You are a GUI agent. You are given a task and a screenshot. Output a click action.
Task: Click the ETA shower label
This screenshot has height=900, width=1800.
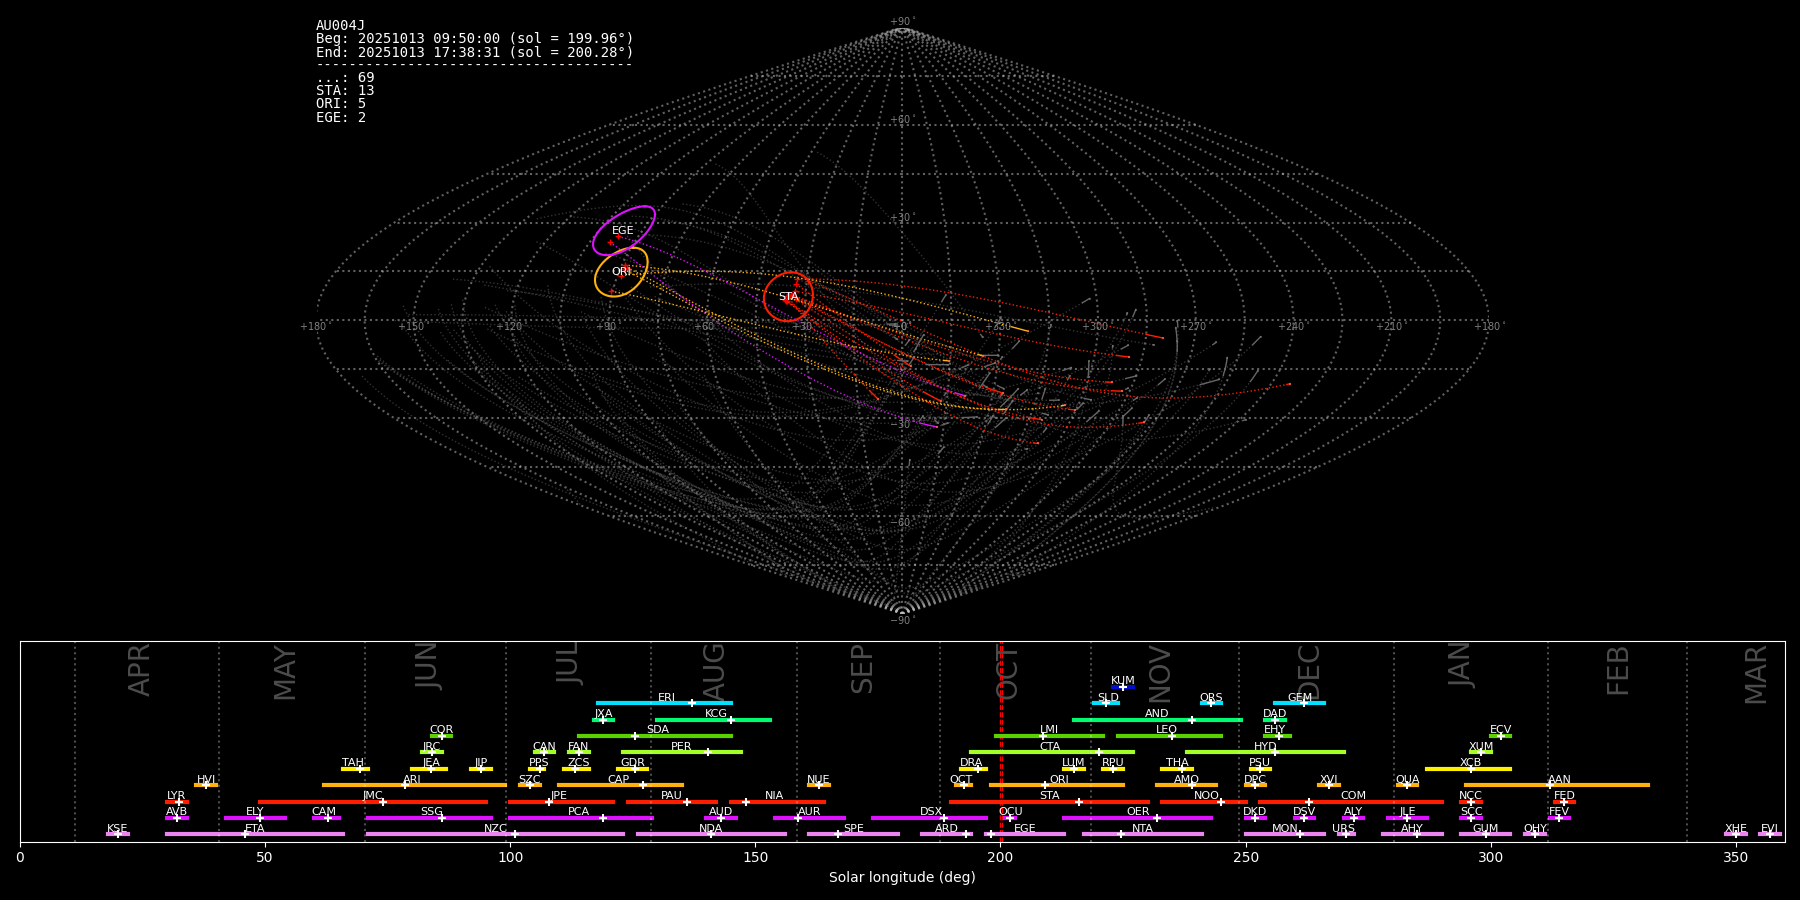tap(255, 829)
